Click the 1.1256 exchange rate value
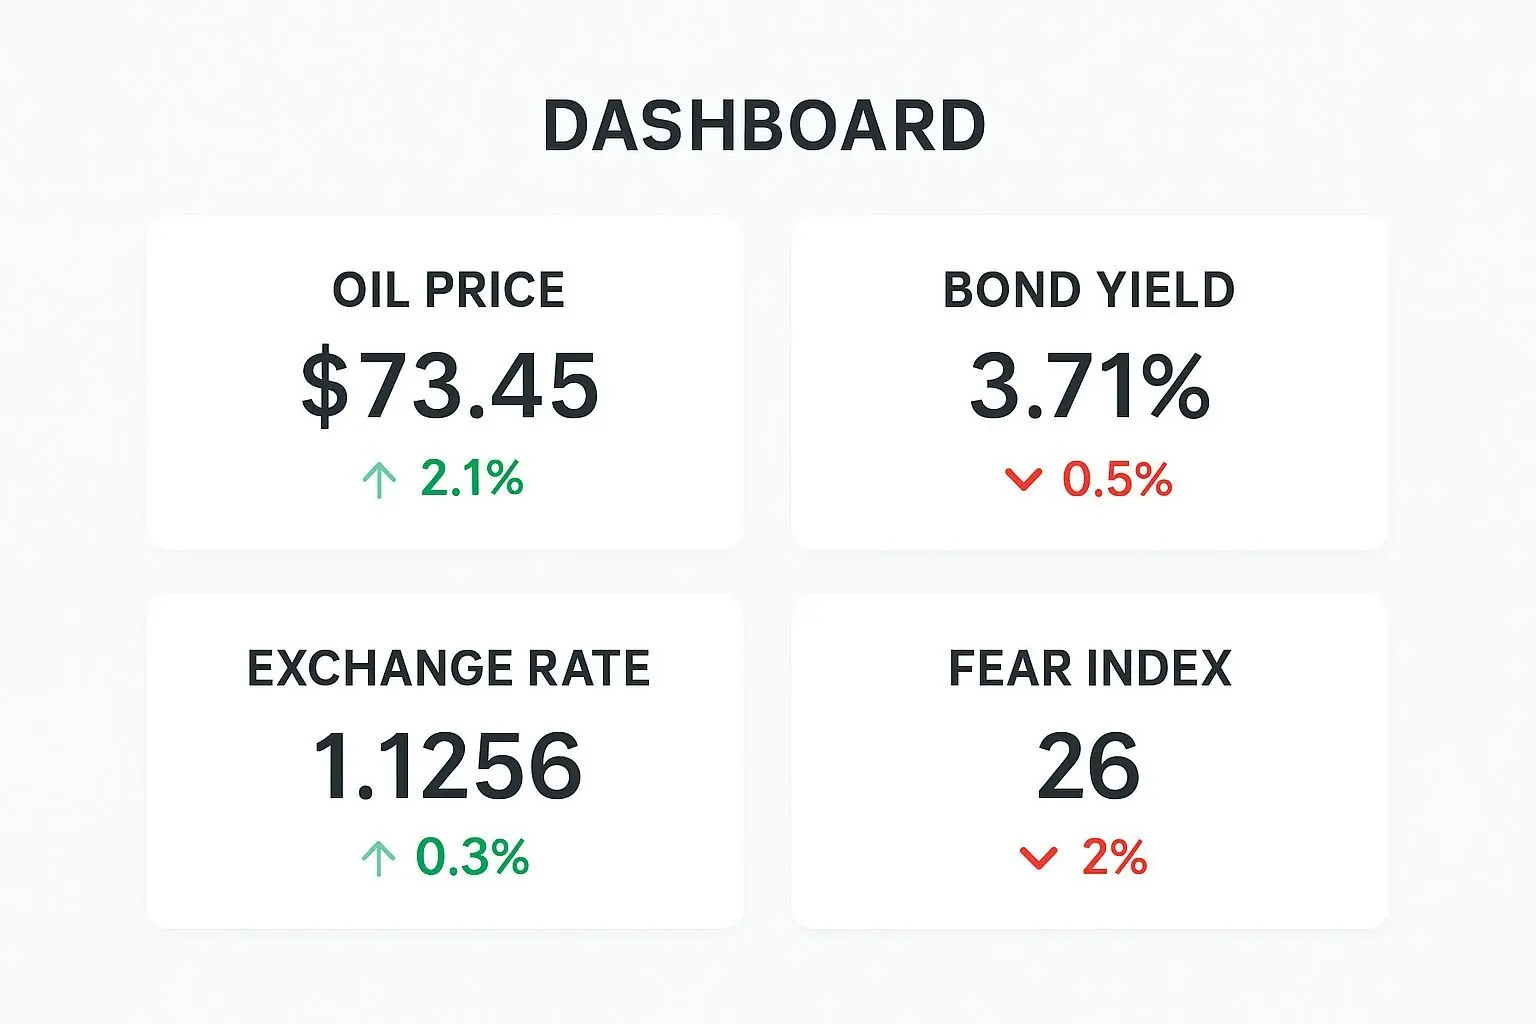The image size is (1536, 1024). tap(447, 766)
